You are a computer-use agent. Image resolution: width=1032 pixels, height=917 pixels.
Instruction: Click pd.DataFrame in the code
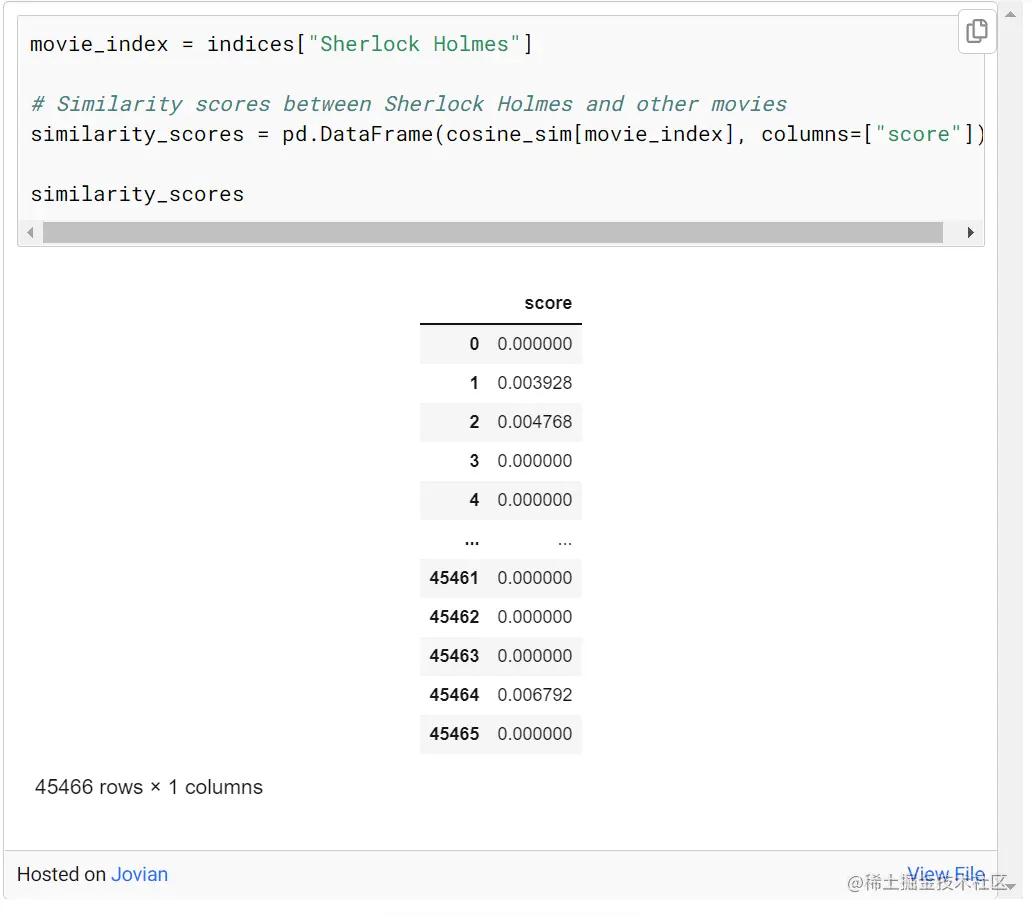click(357, 134)
